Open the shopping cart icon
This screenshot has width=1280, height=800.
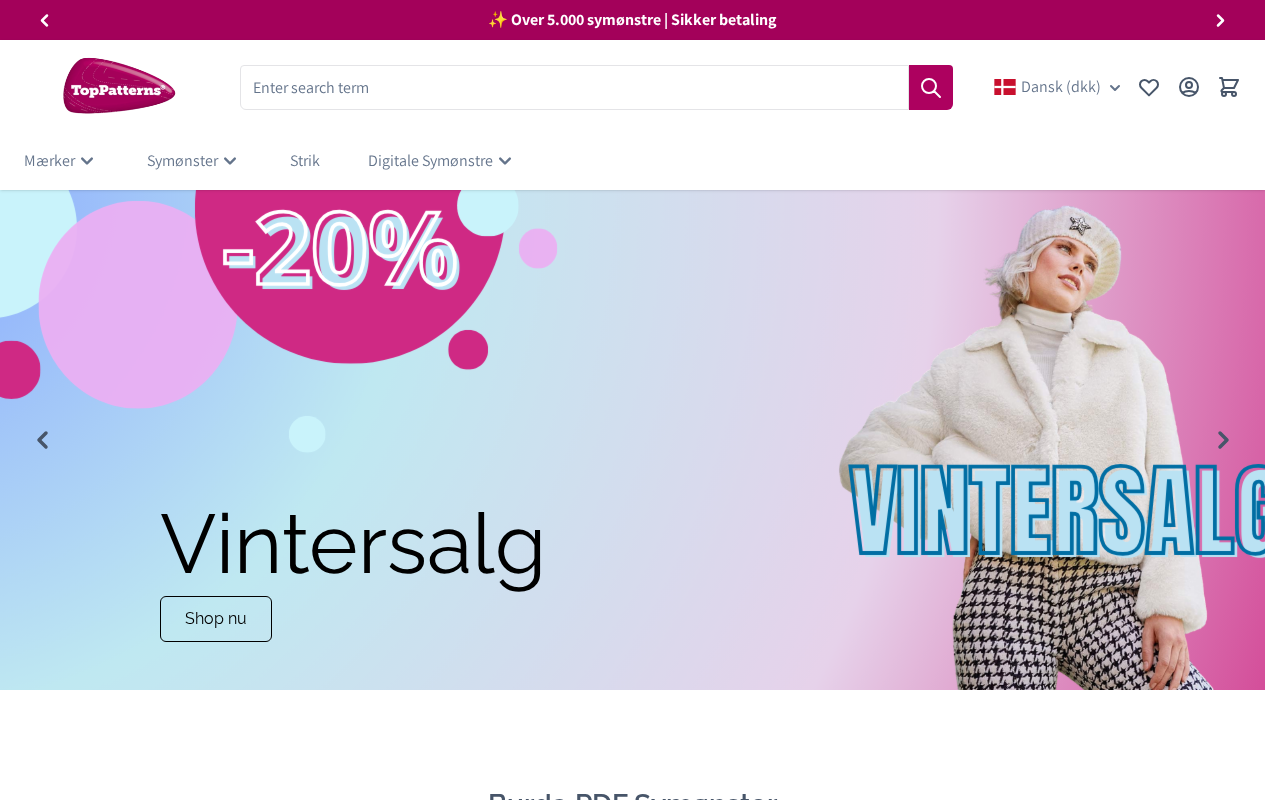1229,87
